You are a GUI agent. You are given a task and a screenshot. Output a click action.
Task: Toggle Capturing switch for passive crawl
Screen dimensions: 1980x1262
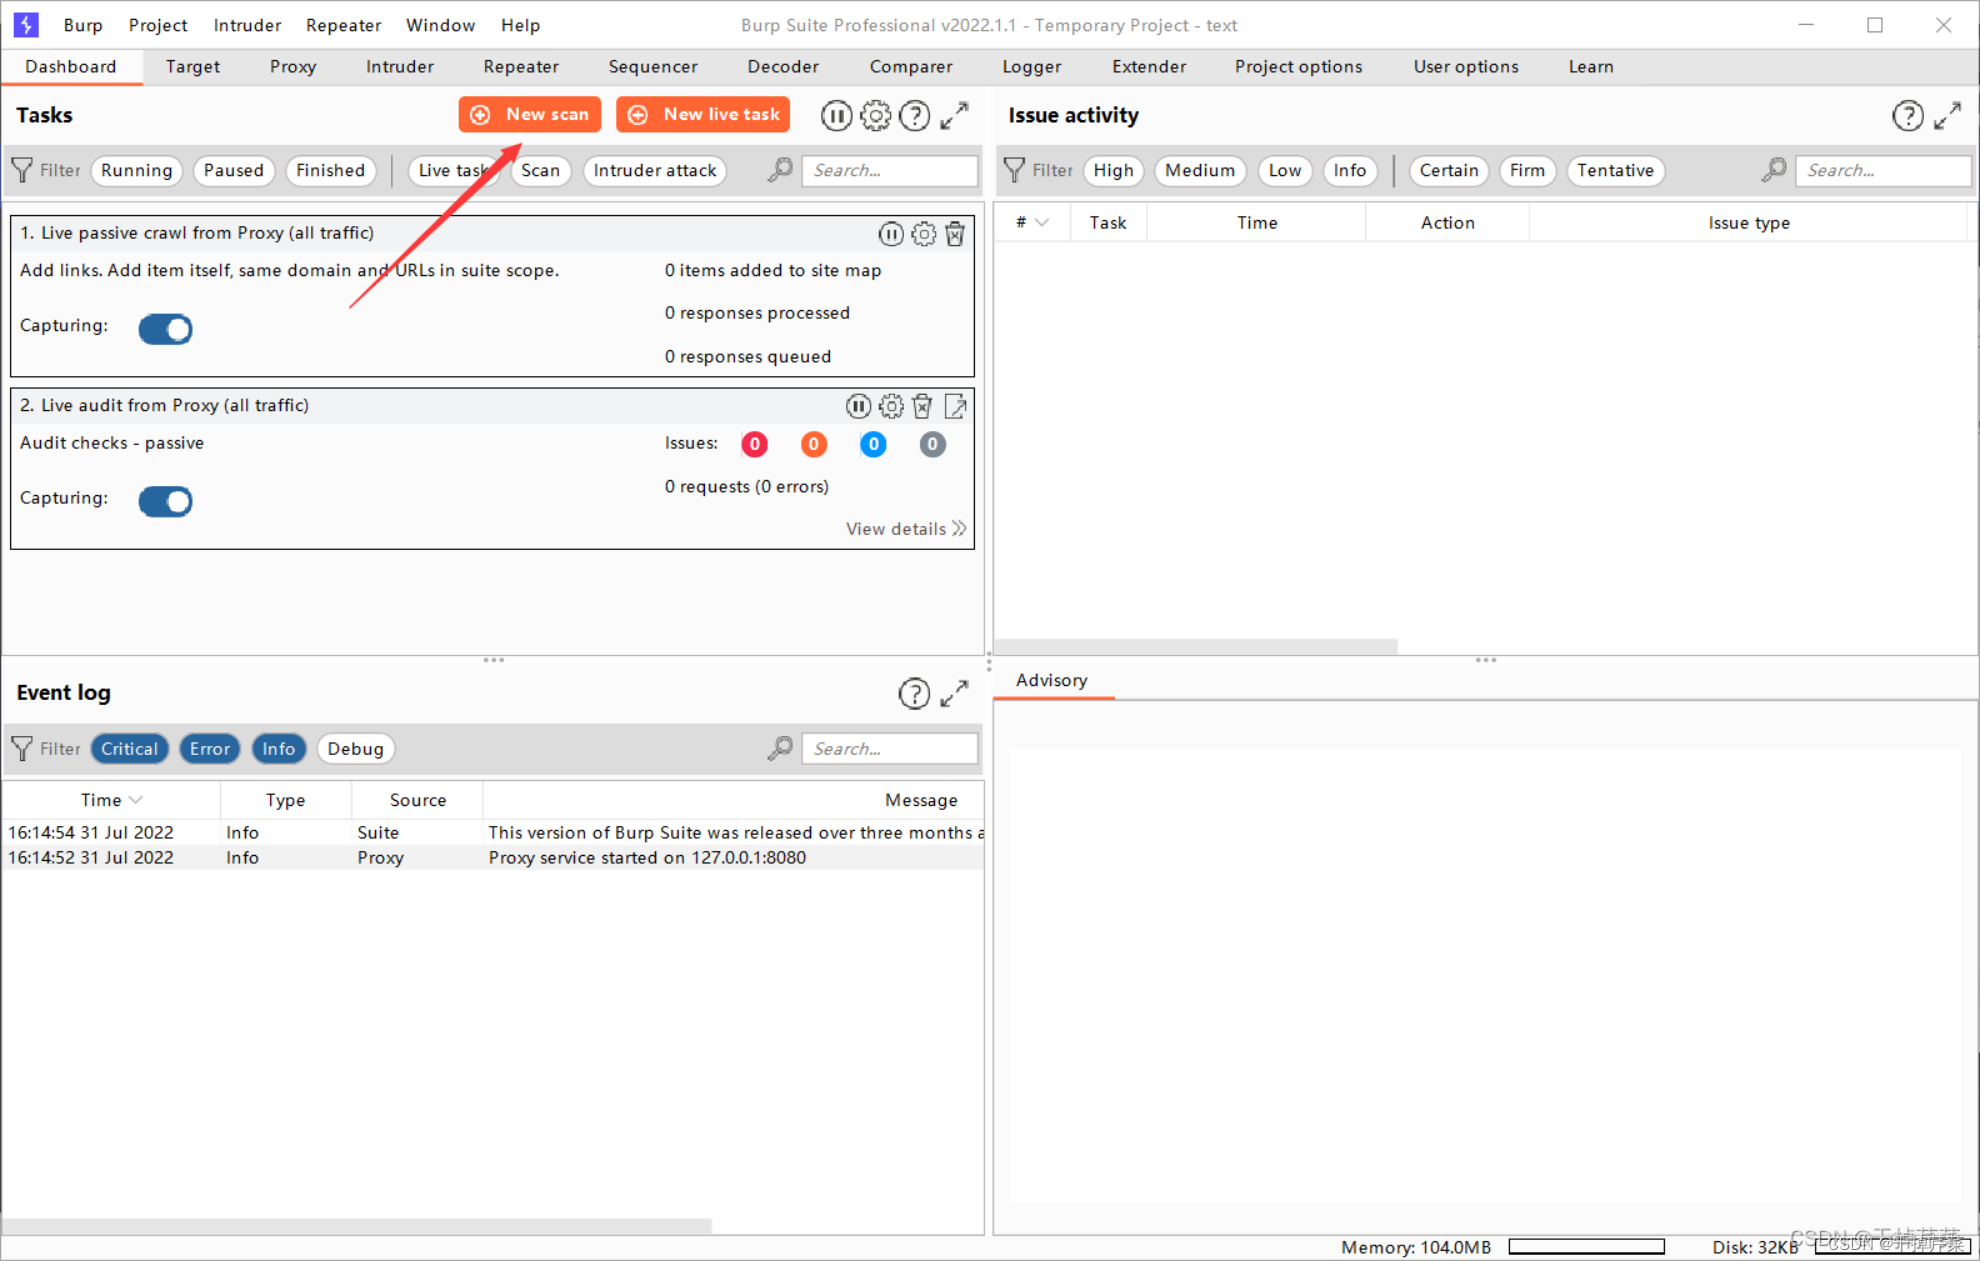tap(166, 329)
